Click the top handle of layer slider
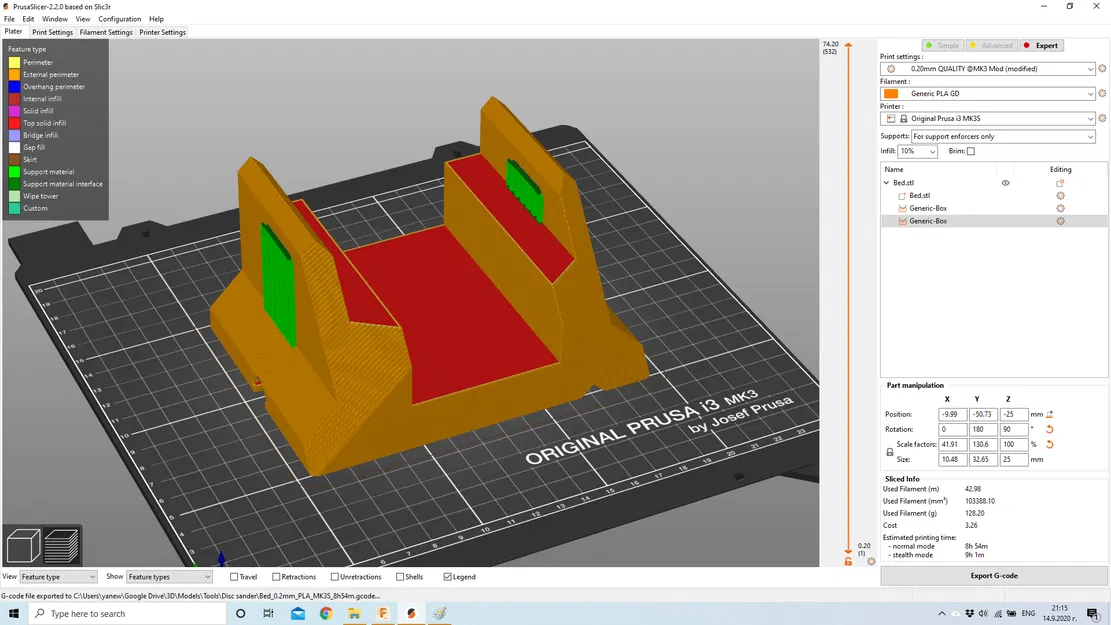The height and width of the screenshot is (625, 1111). [x=848, y=45]
